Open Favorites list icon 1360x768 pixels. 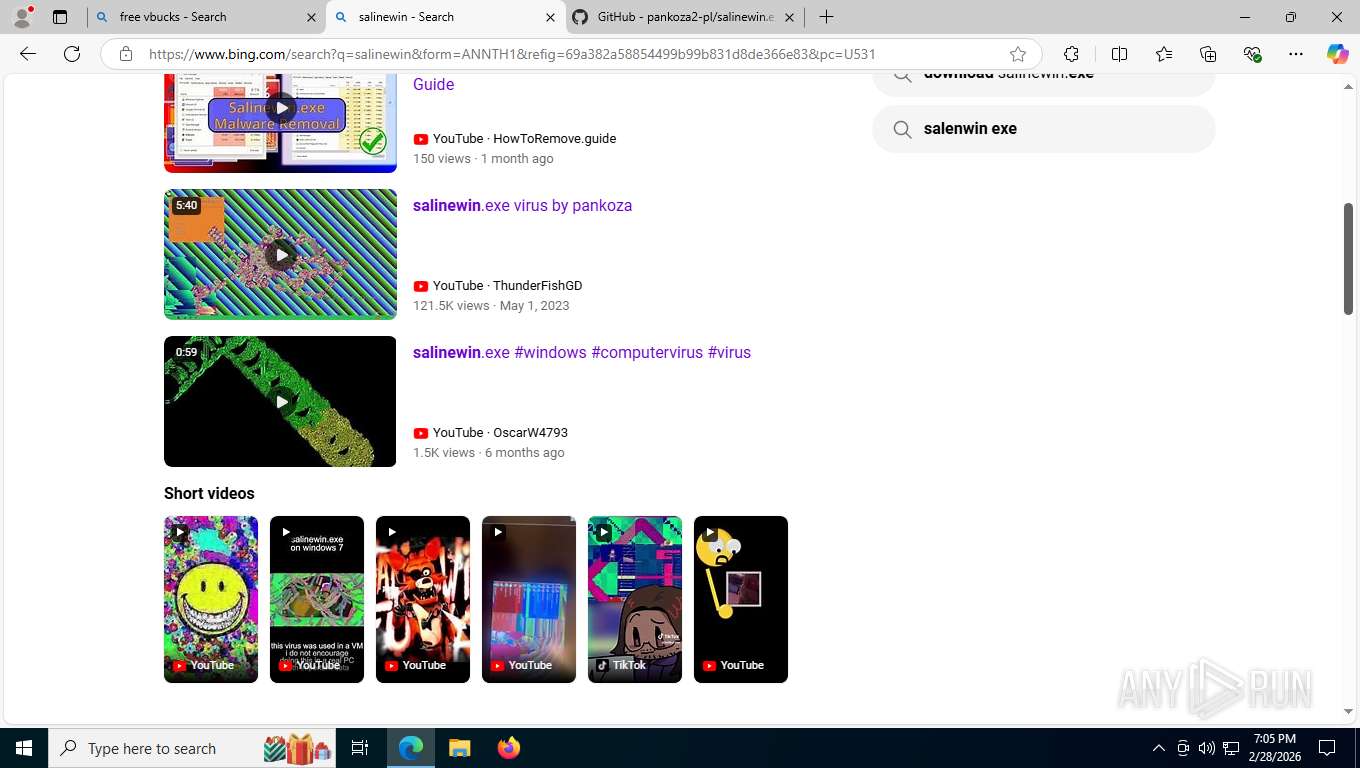click(1164, 54)
